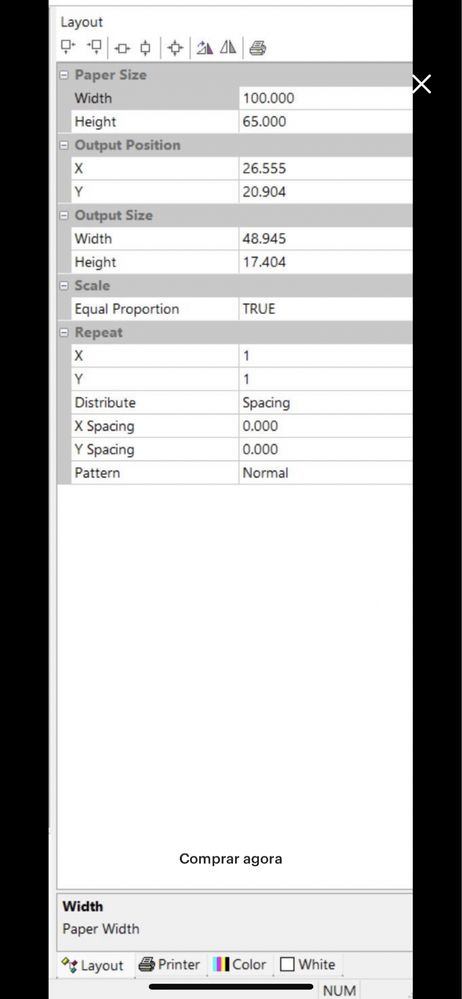
Task: Click the rotate image toolbar icon
Action: click(x=204, y=48)
